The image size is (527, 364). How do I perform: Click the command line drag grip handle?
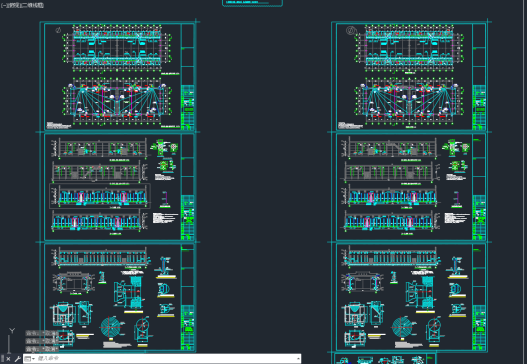[2, 359]
